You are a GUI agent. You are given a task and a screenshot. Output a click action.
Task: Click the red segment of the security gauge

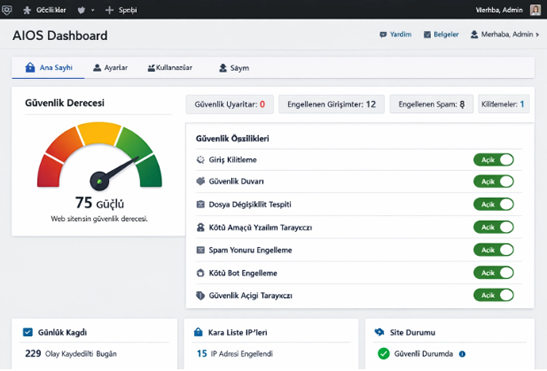pos(49,171)
